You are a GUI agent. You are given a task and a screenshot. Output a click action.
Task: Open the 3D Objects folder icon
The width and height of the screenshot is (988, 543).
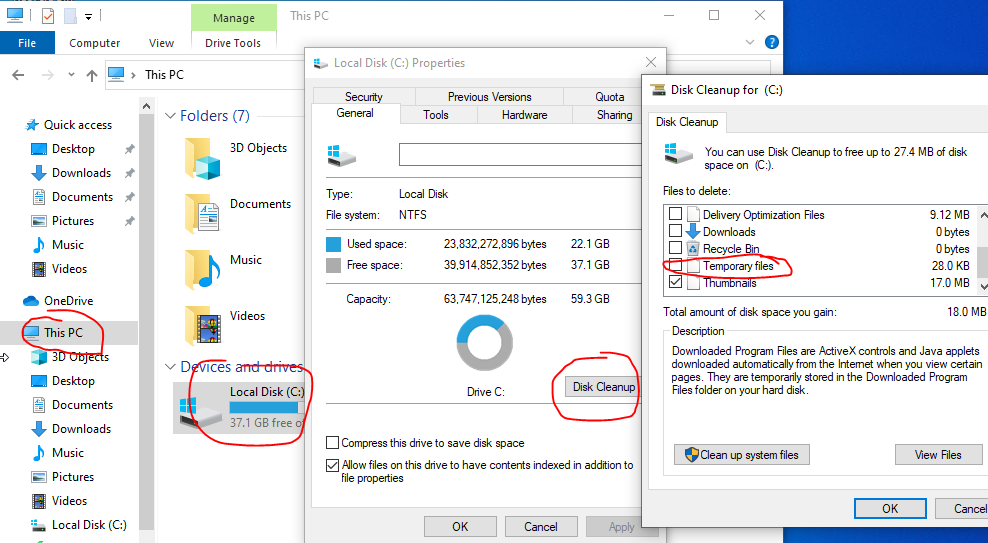pos(203,158)
